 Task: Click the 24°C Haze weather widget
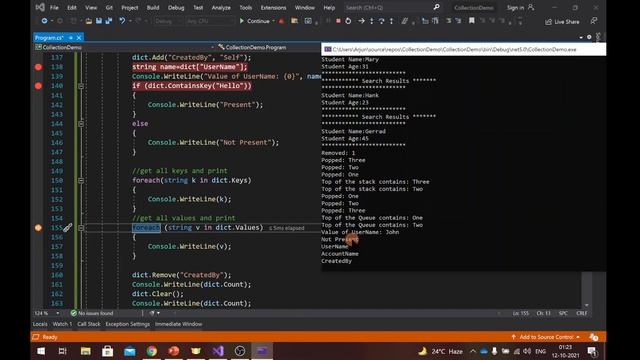(x=440, y=351)
